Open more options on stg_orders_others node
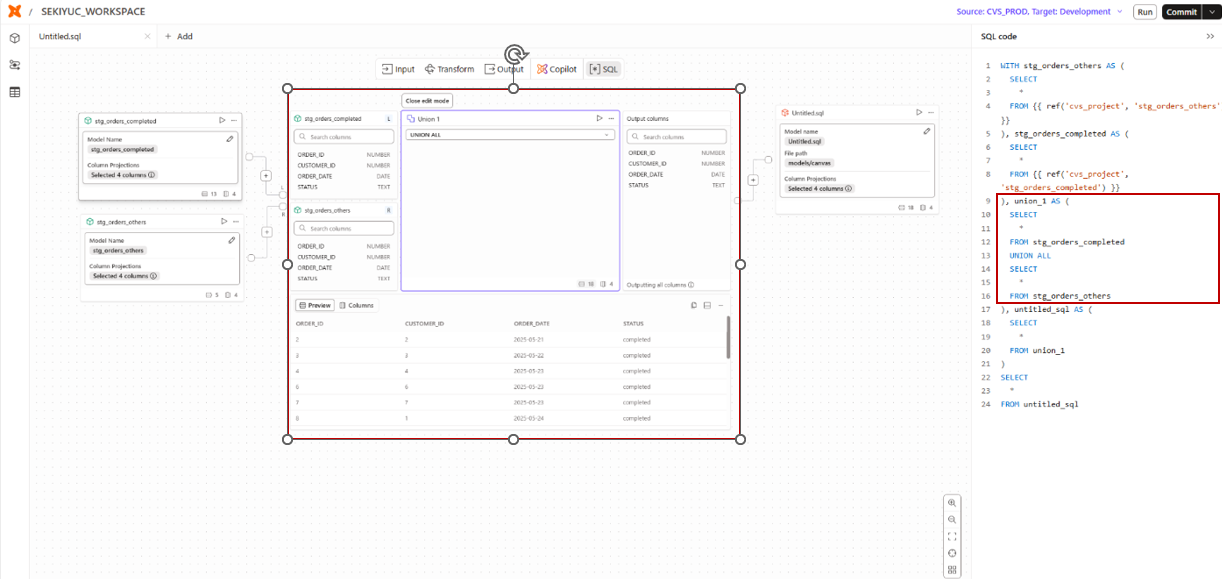The width and height of the screenshot is (1222, 579). coord(234,221)
